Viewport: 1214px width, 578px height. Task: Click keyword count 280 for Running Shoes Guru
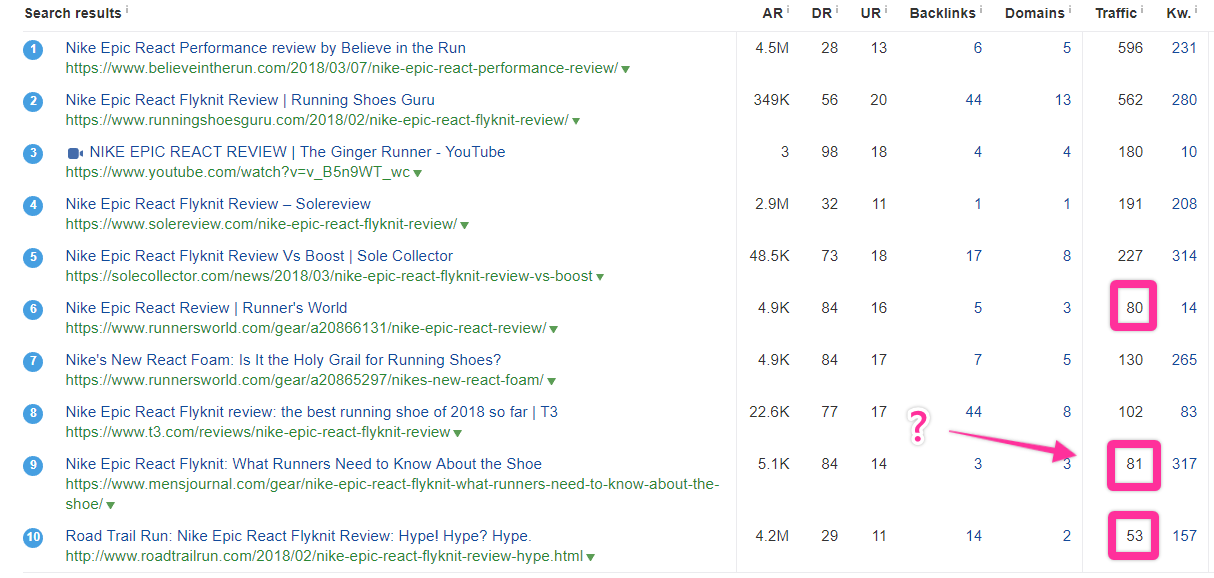(x=1184, y=100)
